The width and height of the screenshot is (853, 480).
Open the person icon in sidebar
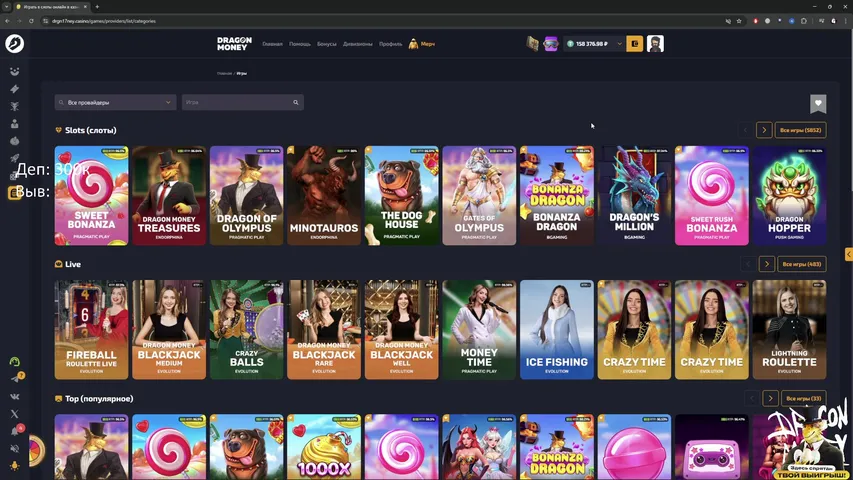click(x=15, y=124)
